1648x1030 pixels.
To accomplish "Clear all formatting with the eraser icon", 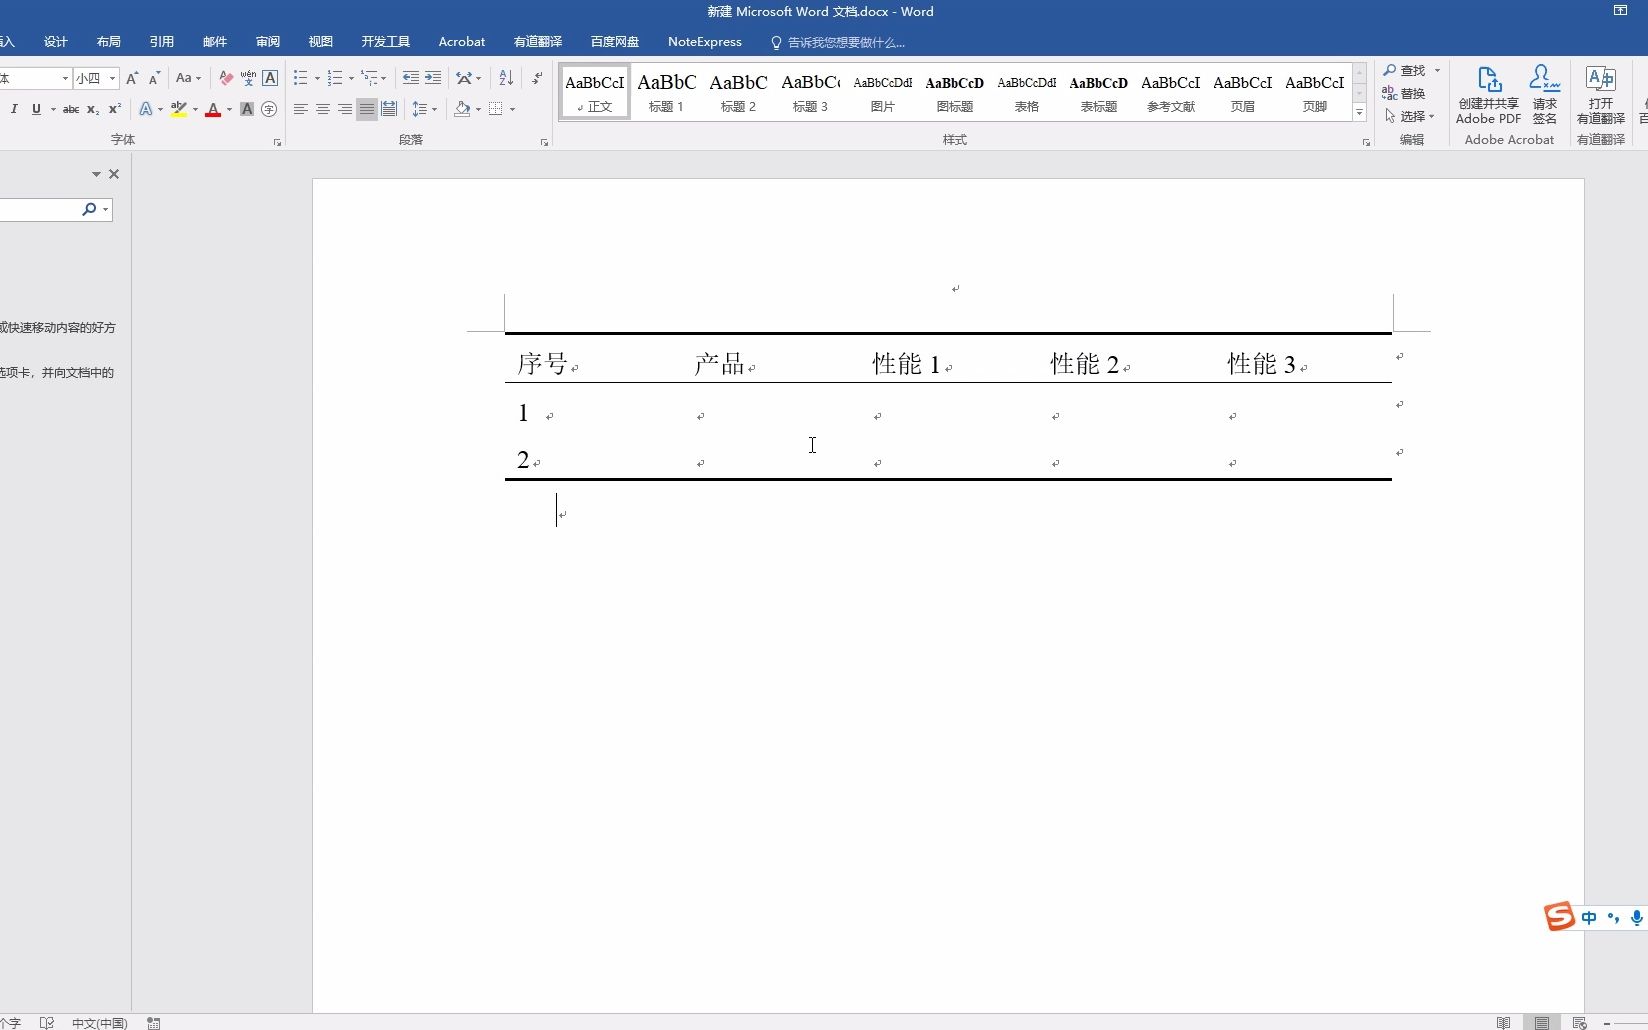I will (226, 78).
